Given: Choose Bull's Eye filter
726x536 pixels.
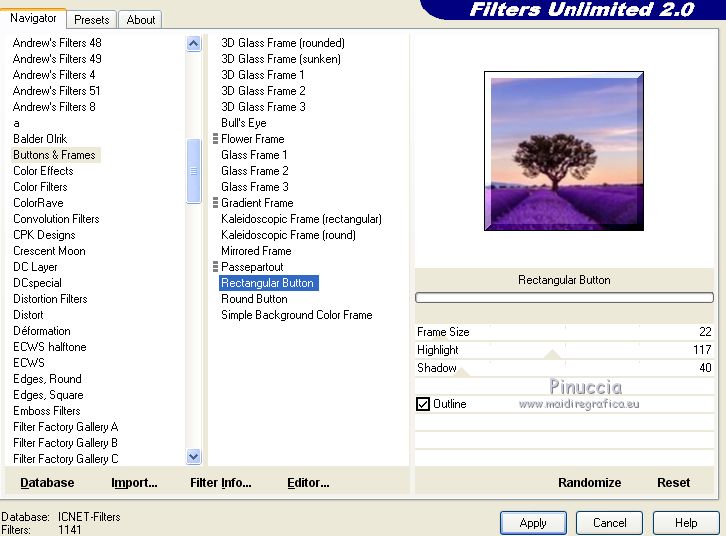Looking at the screenshot, I should pos(244,123).
